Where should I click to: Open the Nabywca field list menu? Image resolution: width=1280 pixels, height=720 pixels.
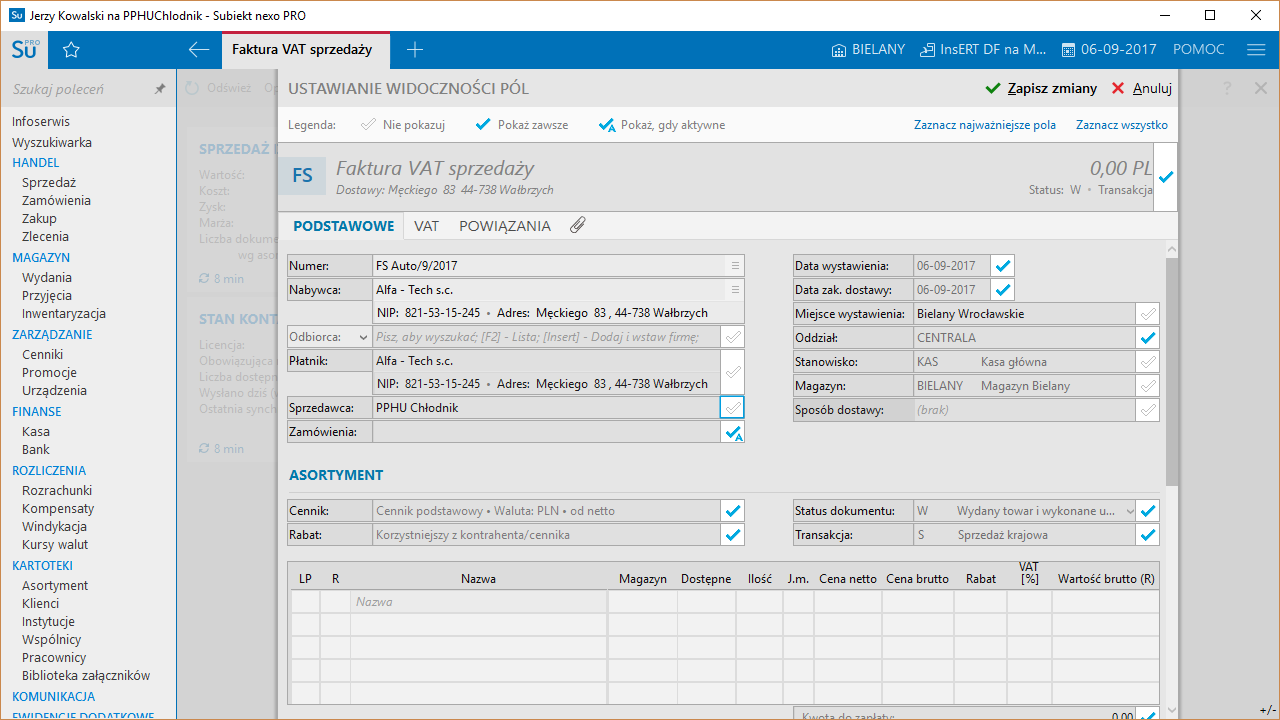click(x=735, y=290)
